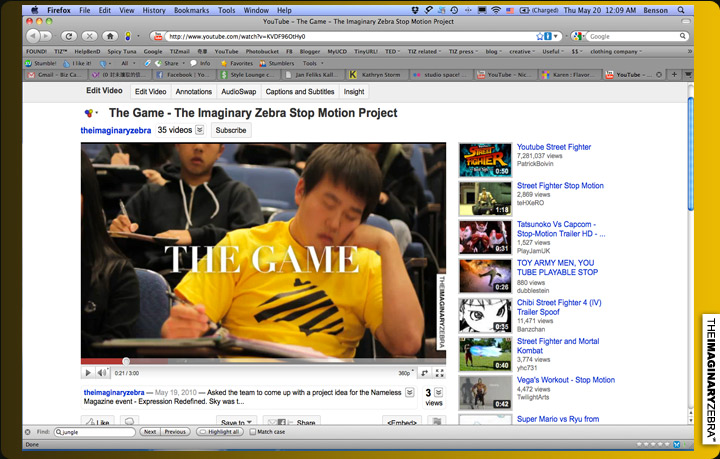The width and height of the screenshot is (720, 459).
Task: Click the Subscribe button
Action: point(231,130)
